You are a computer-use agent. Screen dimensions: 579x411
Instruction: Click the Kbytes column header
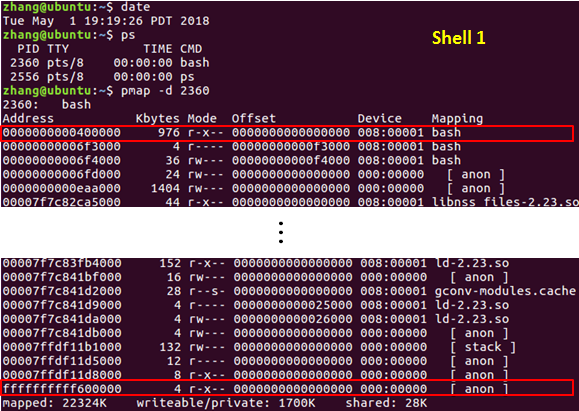pos(158,119)
